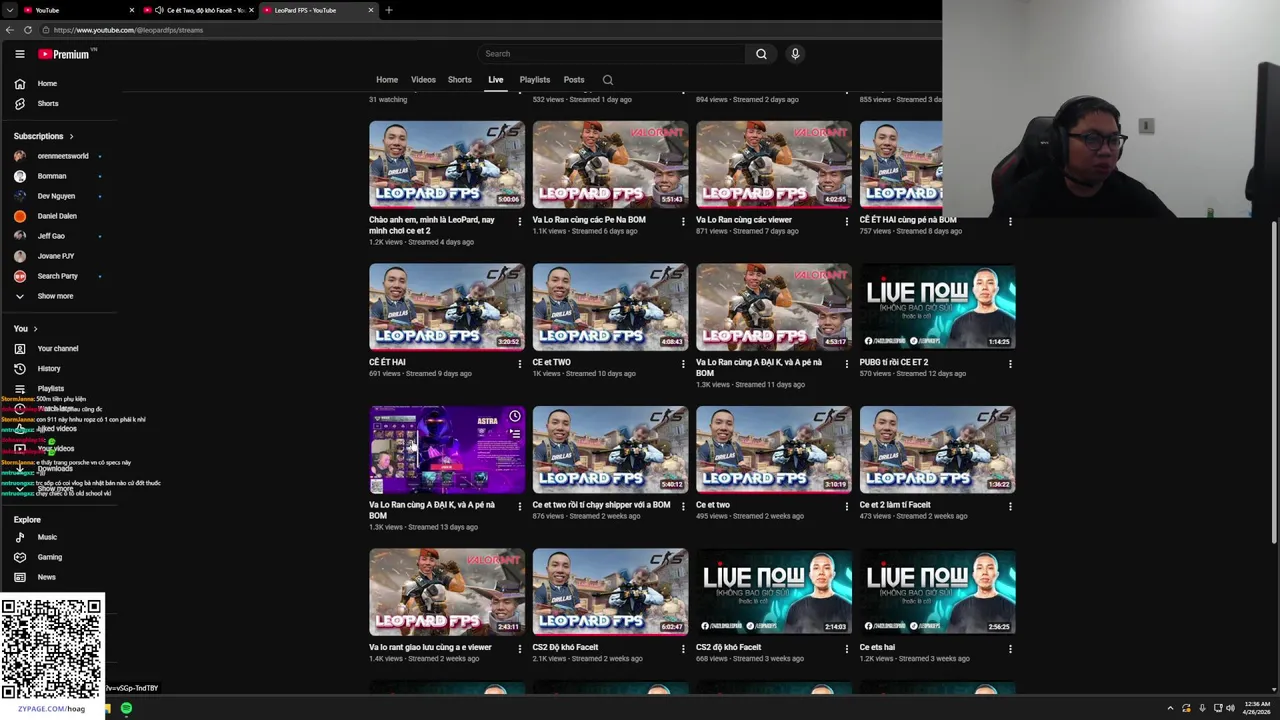The image size is (1280, 720).
Task: Click Shorts icon in the sidebar
Action: click(20, 104)
